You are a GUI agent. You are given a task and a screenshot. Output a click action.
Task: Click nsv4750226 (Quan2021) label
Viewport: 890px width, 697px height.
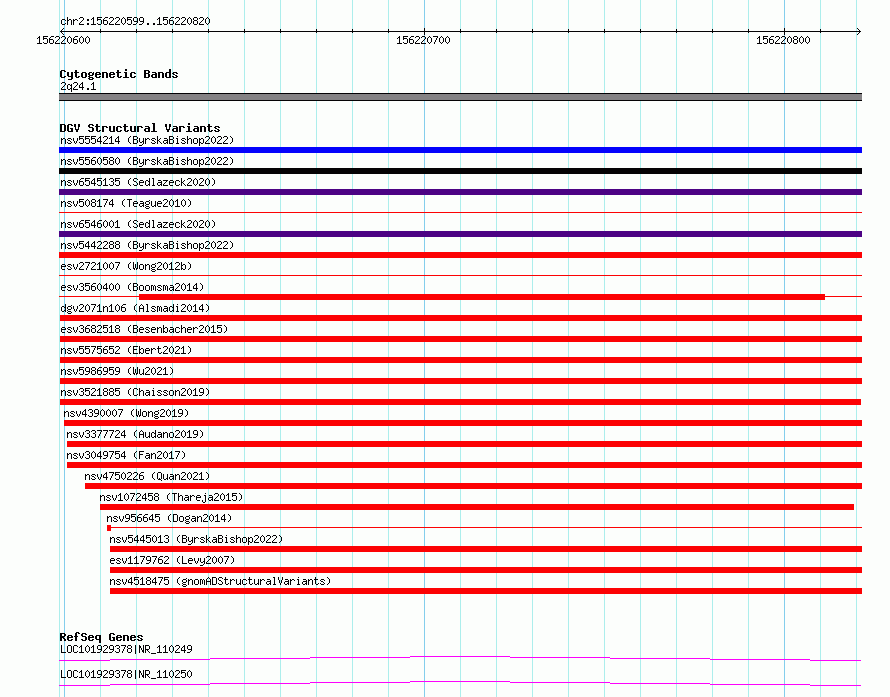pyautogui.click(x=147, y=476)
